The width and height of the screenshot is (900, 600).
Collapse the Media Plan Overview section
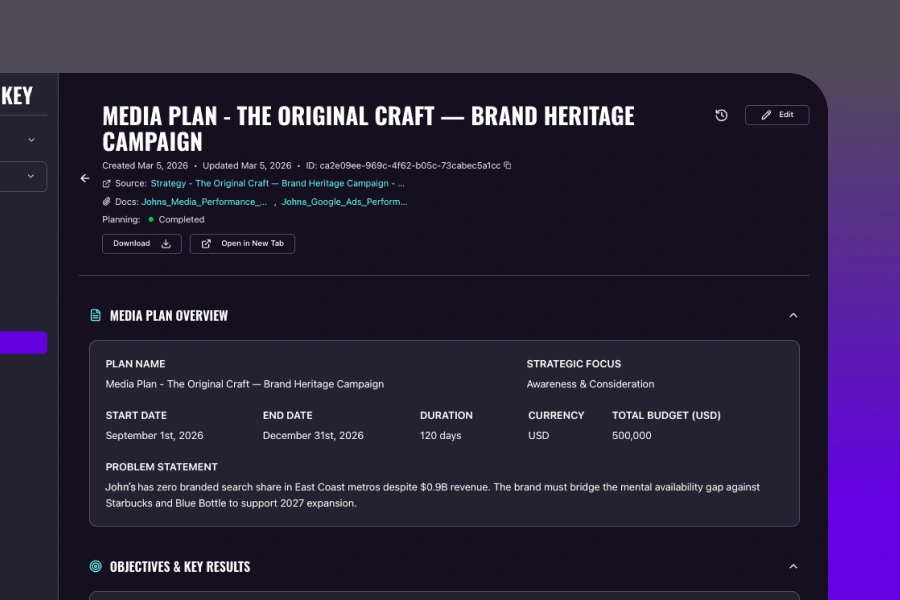793,314
